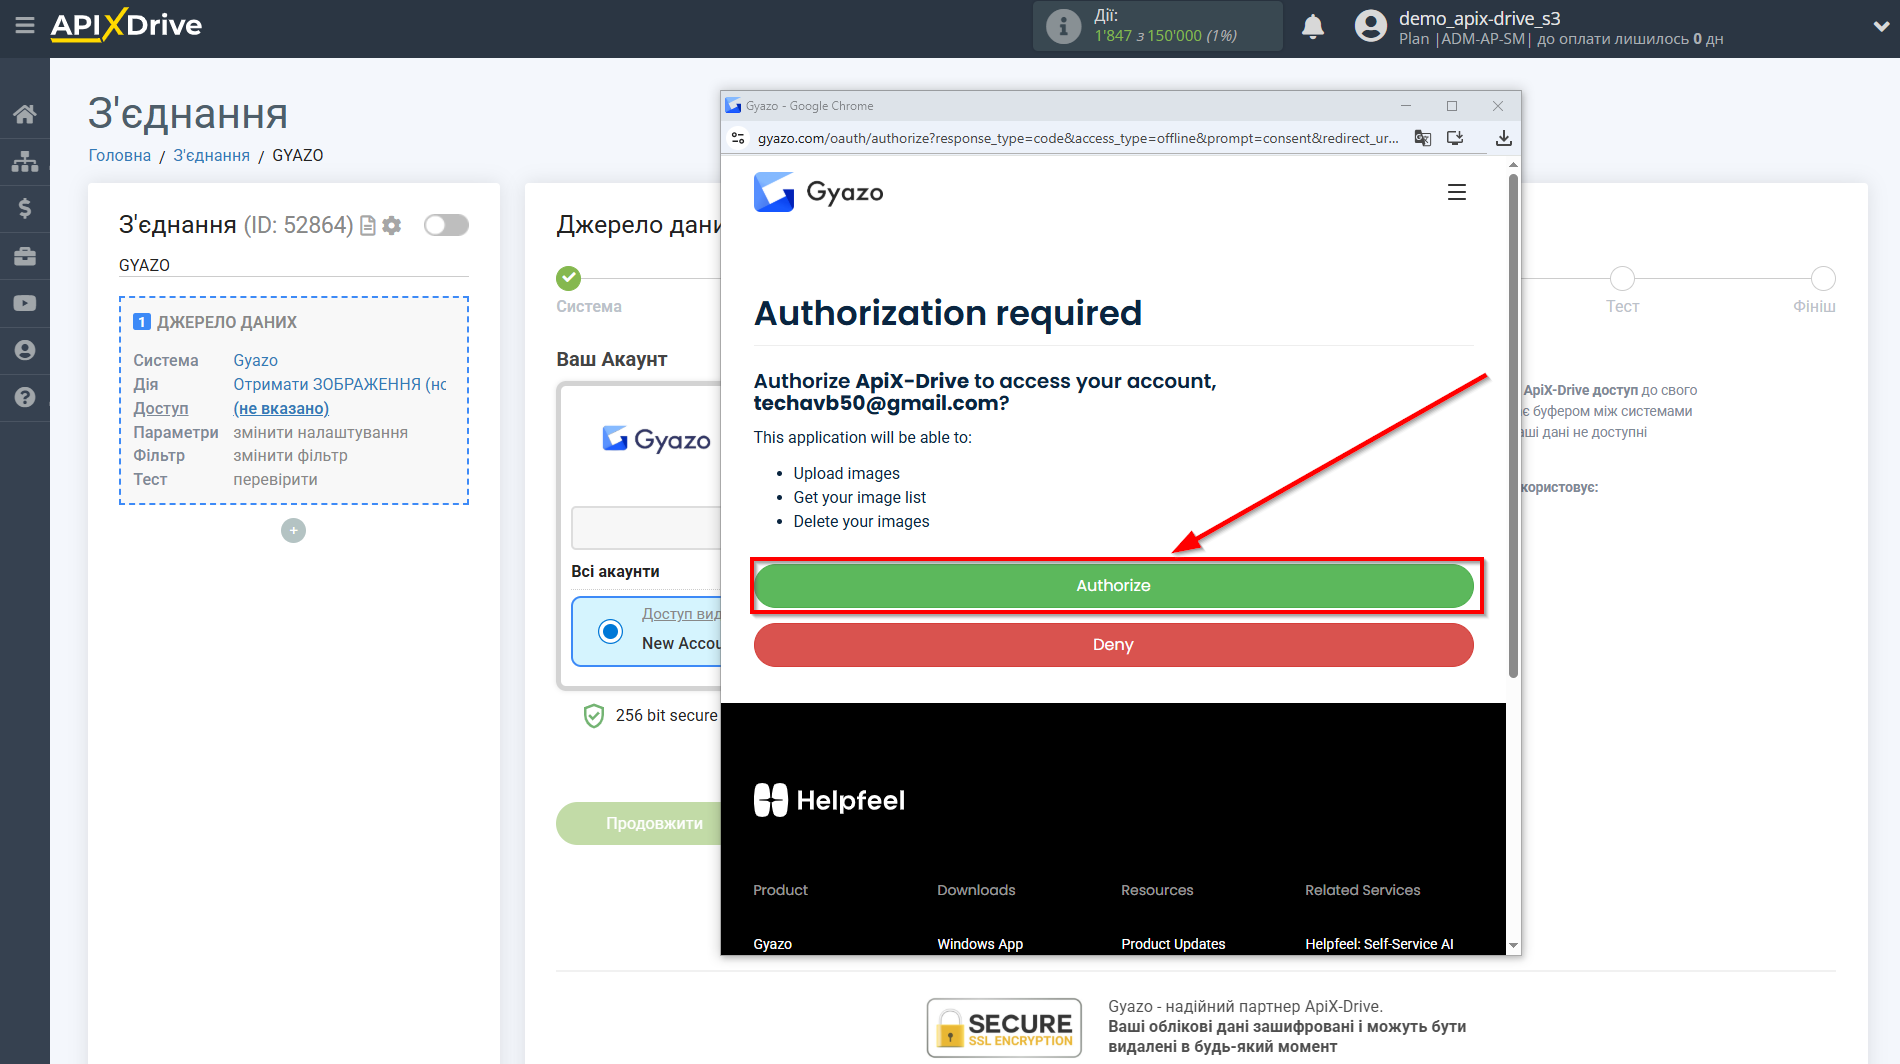Click the dollar billing icon in sidebar
Screen dimensions: 1900x1064
click(24, 208)
